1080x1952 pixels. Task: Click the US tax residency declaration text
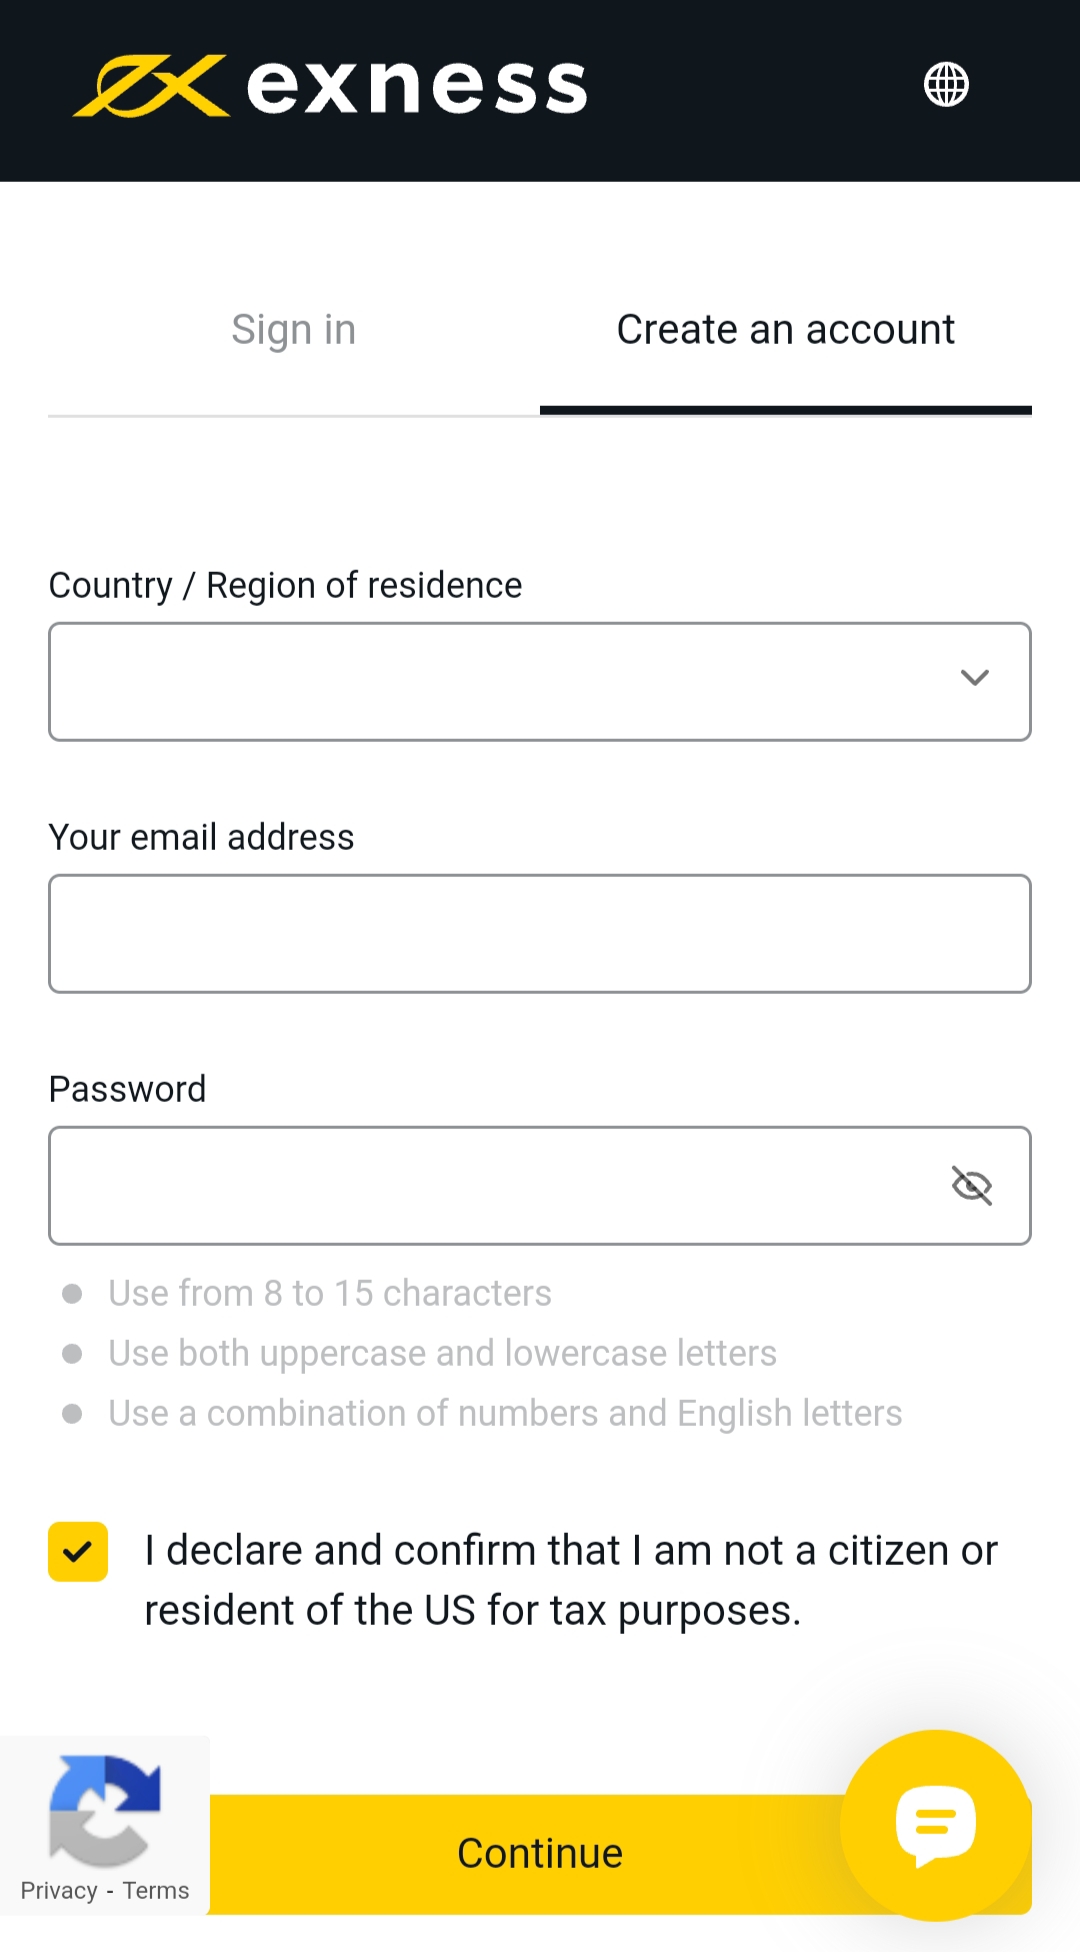[570, 1580]
